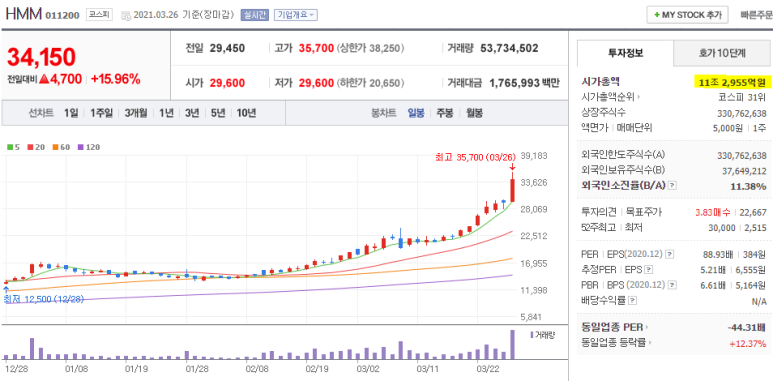Click the stock code 011200
Image resolution: width=773 pixels, height=381 pixels.
coord(62,15)
